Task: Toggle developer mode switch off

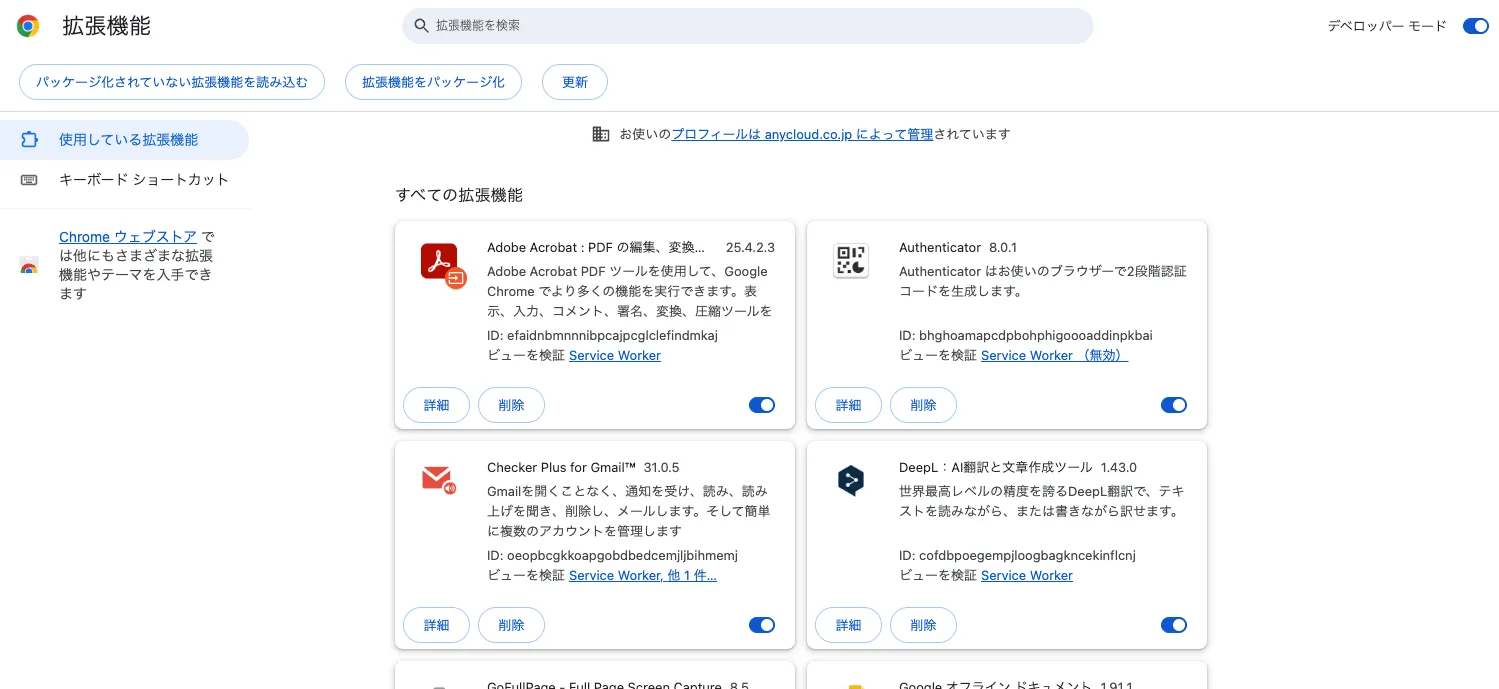Action: [x=1476, y=26]
